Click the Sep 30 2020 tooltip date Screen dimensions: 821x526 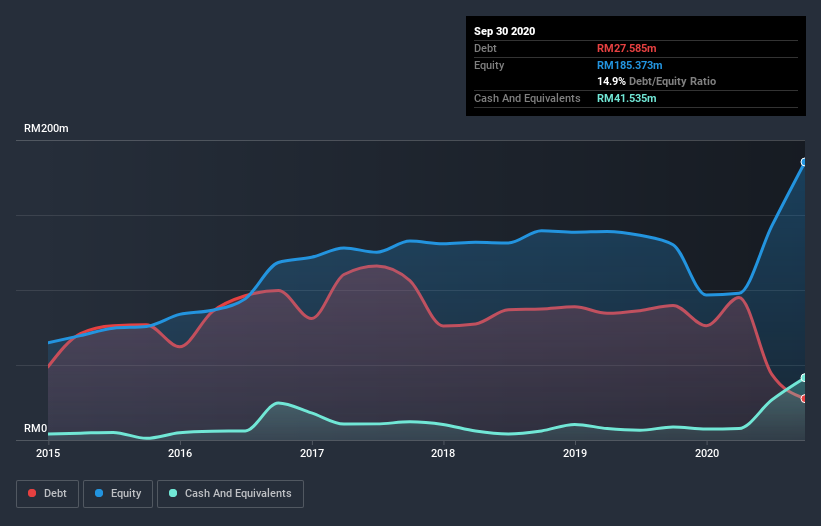tap(505, 31)
